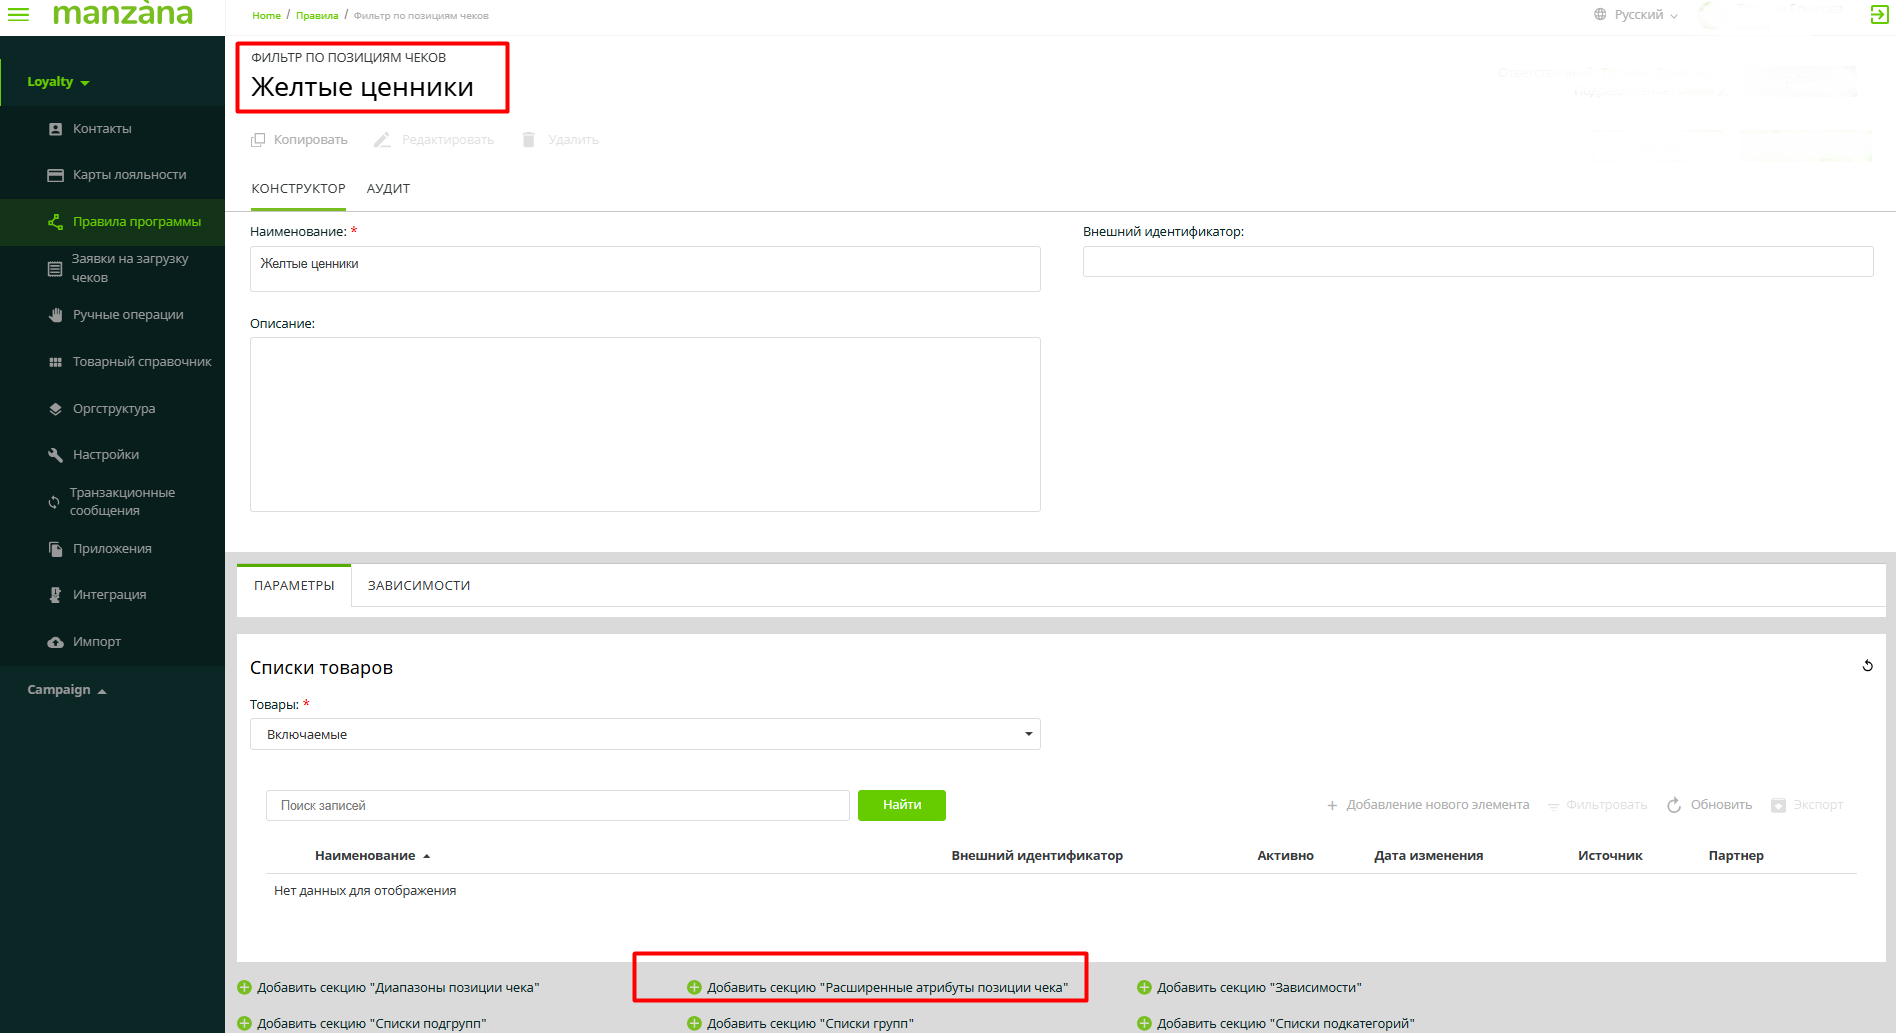This screenshot has width=1896, height=1033.
Task: Click the Поиск записей search field
Action: pyautogui.click(x=557, y=806)
